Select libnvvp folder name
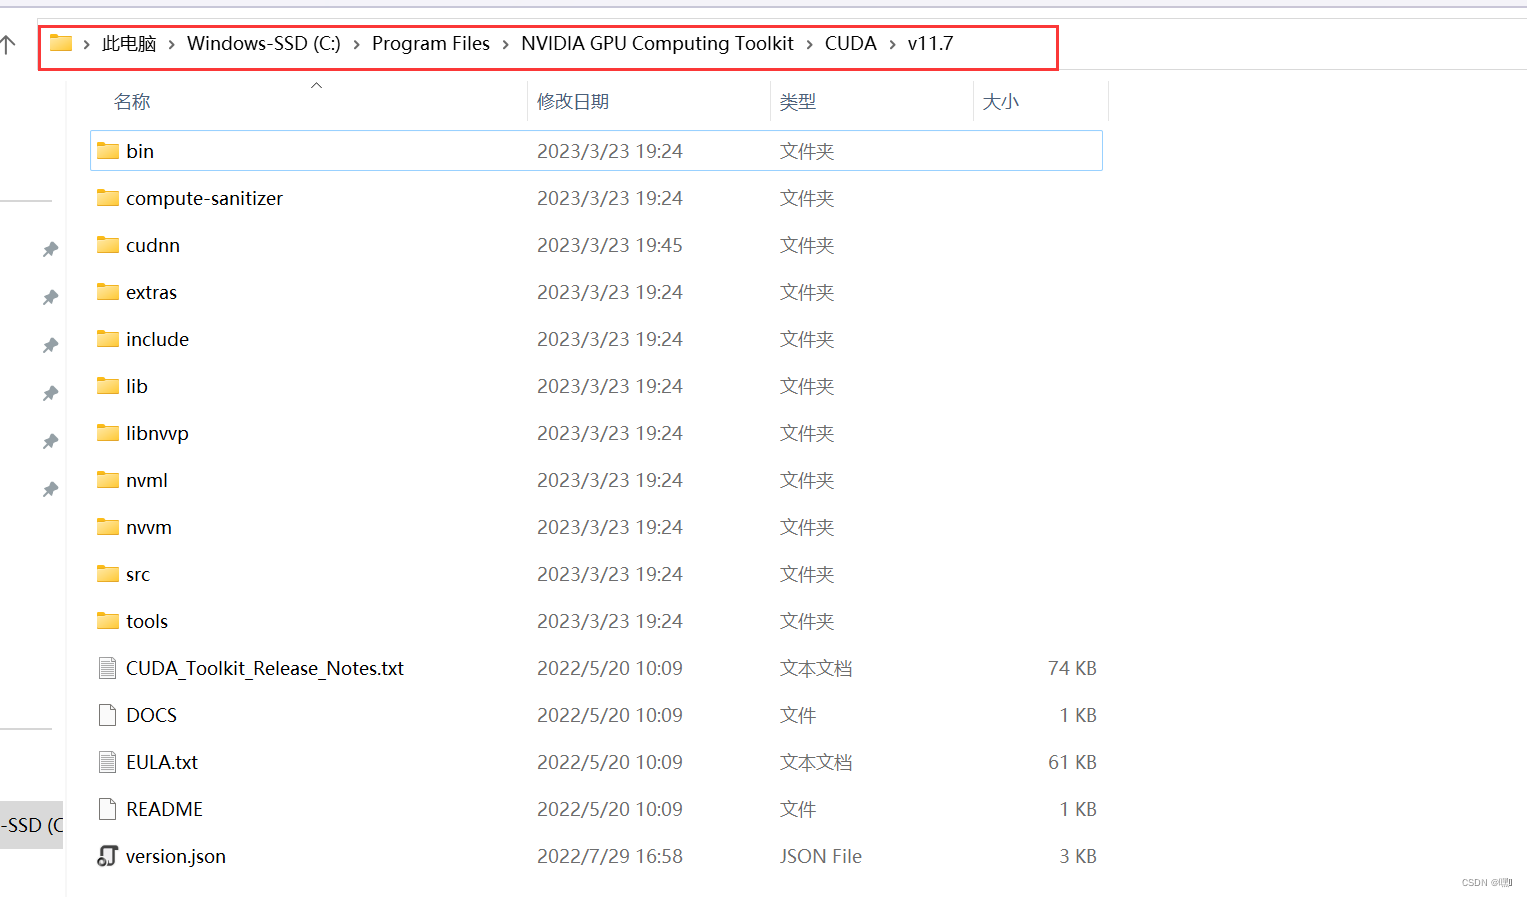1527x897 pixels. [x=157, y=433]
